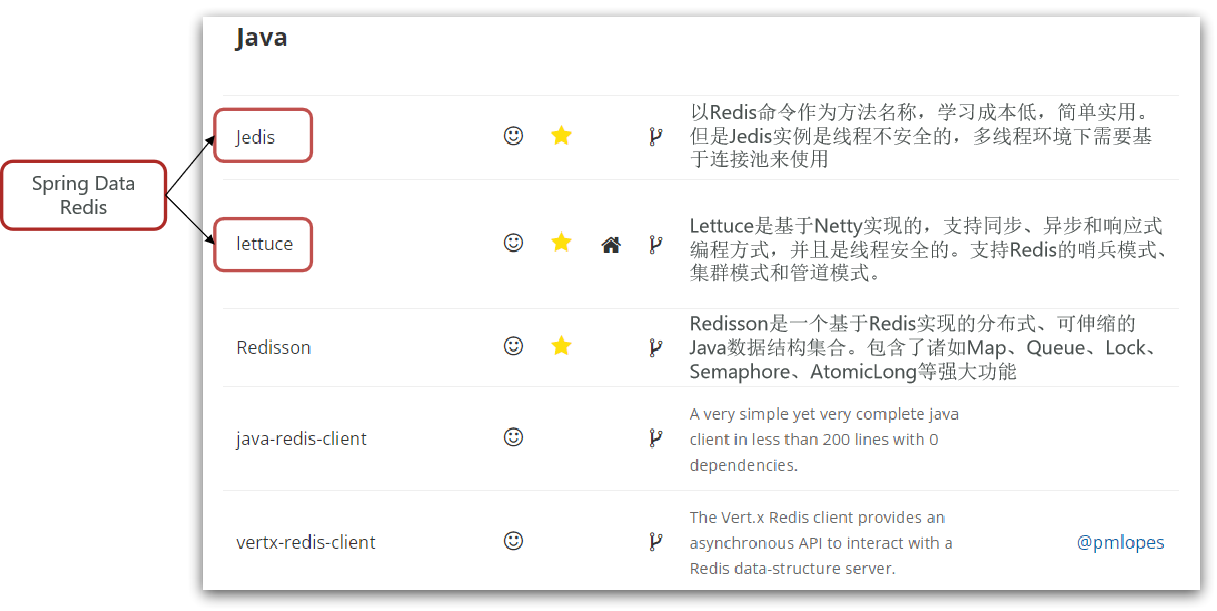The image size is (1217, 611).
Task: Click the yellow star beside Jedis
Action: 561,135
